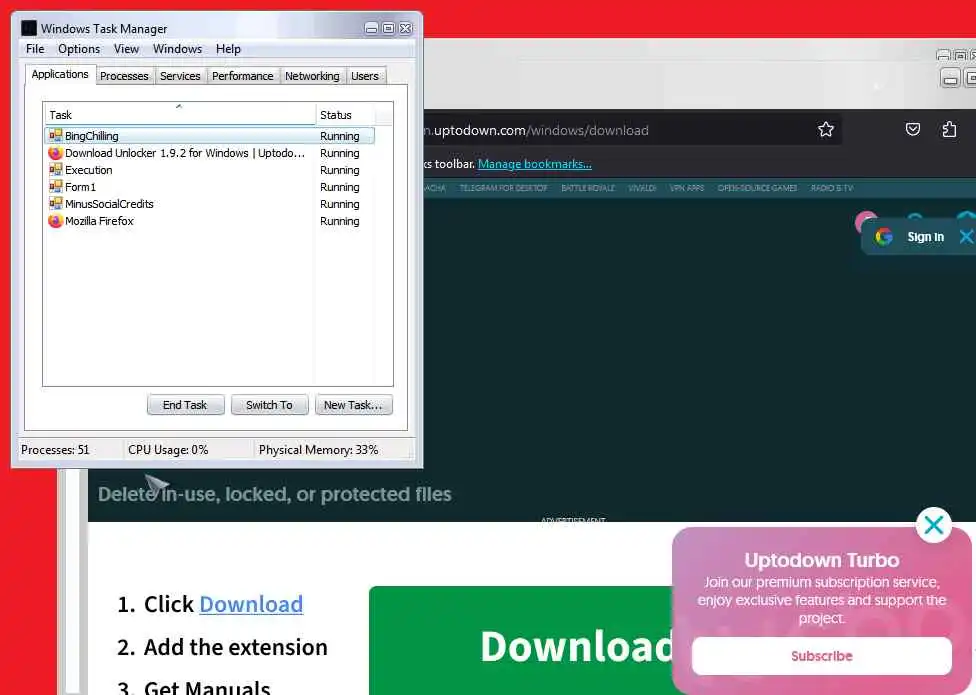Open VIVALDI in the site nav
The width and height of the screenshot is (976, 695).
642,188
